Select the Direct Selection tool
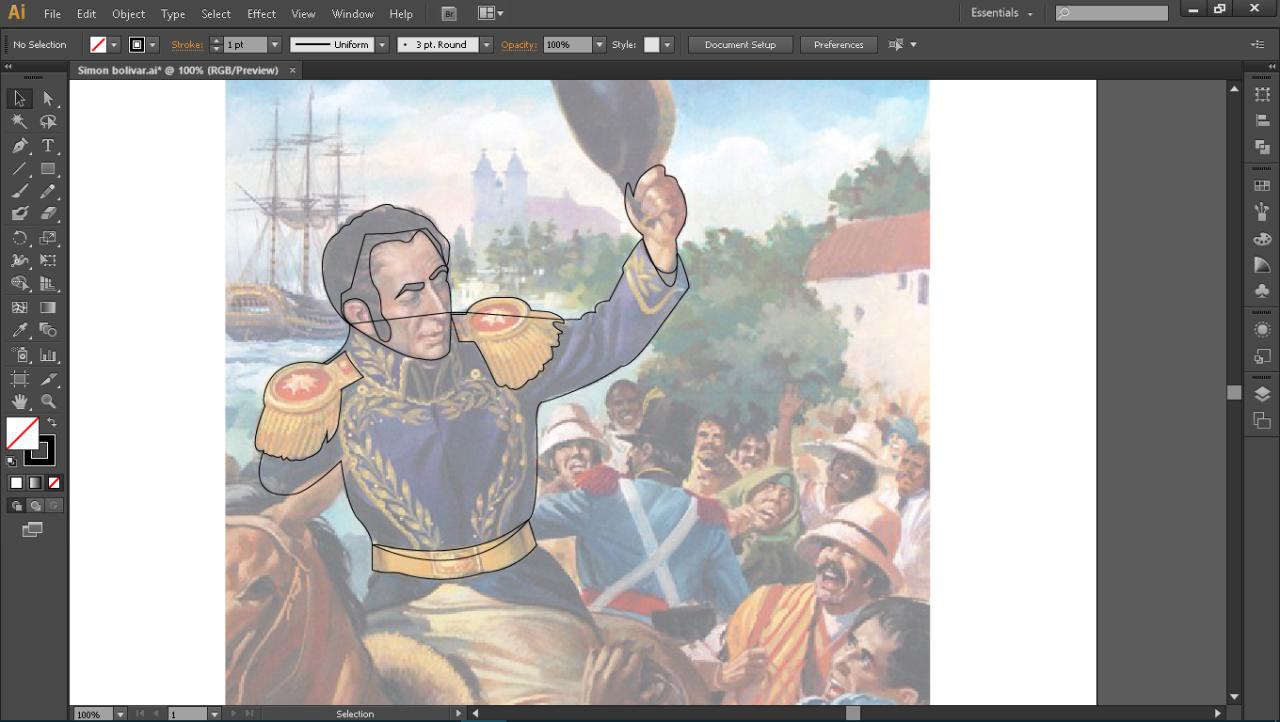Image resolution: width=1280 pixels, height=722 pixels. (x=48, y=98)
